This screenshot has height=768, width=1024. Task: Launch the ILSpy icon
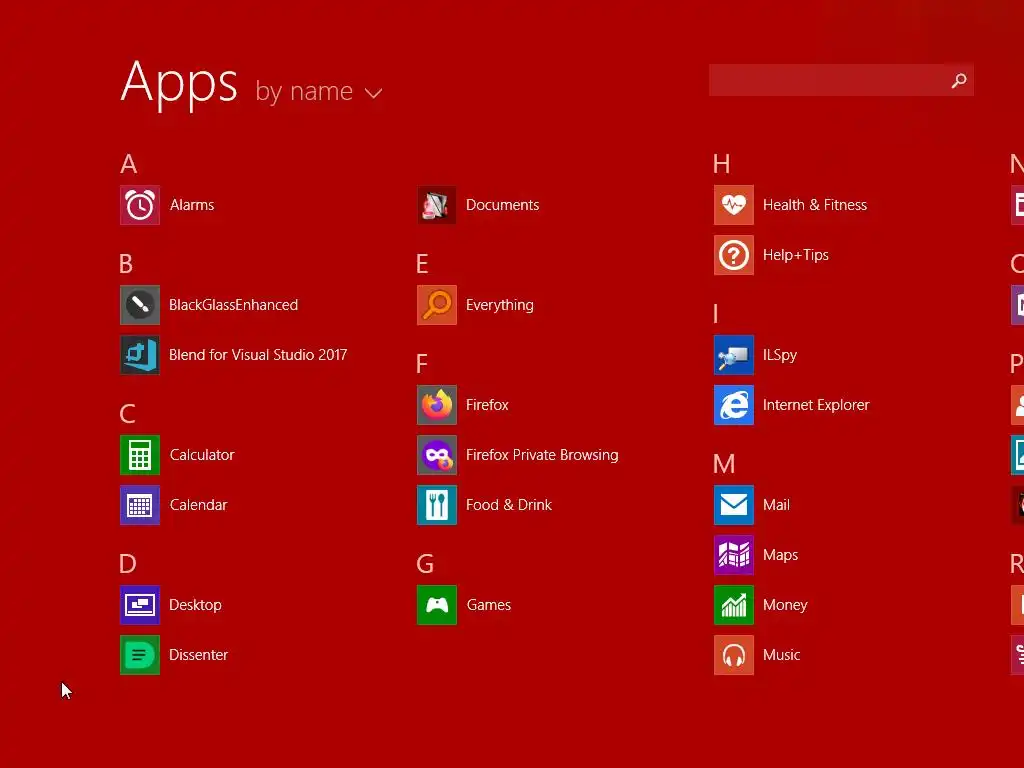734,355
